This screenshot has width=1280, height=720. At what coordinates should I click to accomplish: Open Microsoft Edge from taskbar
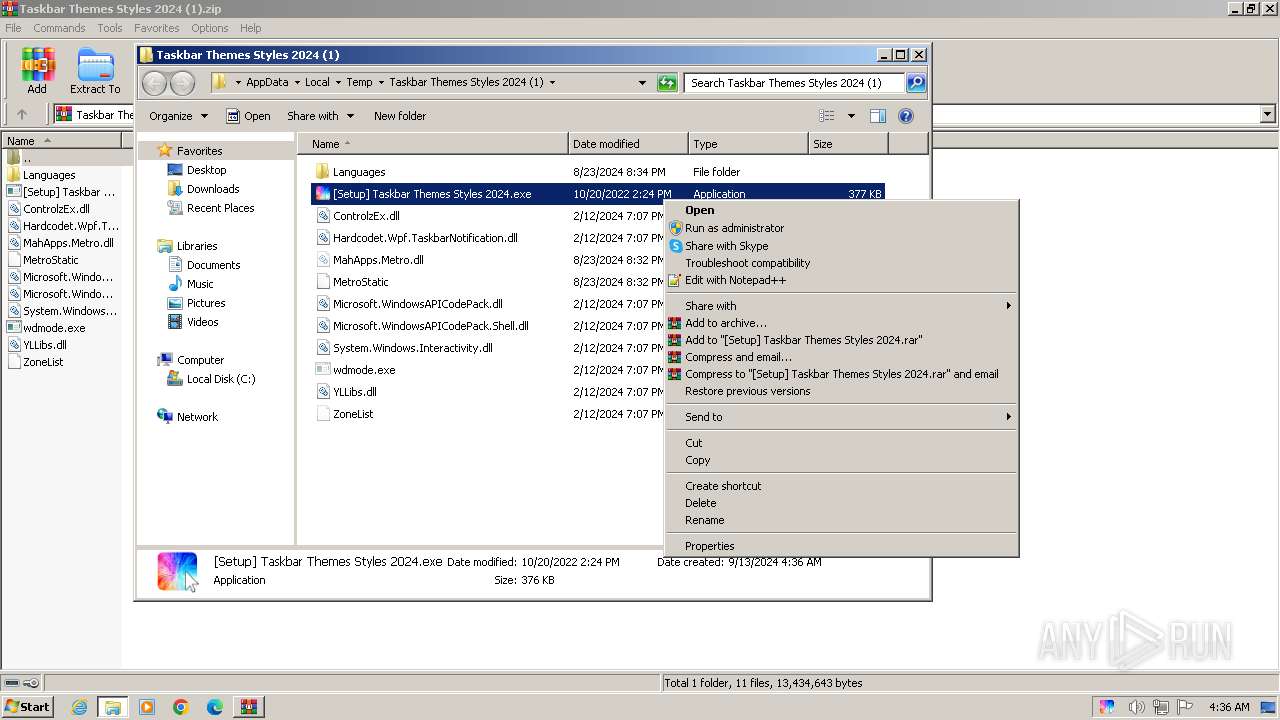(x=215, y=707)
